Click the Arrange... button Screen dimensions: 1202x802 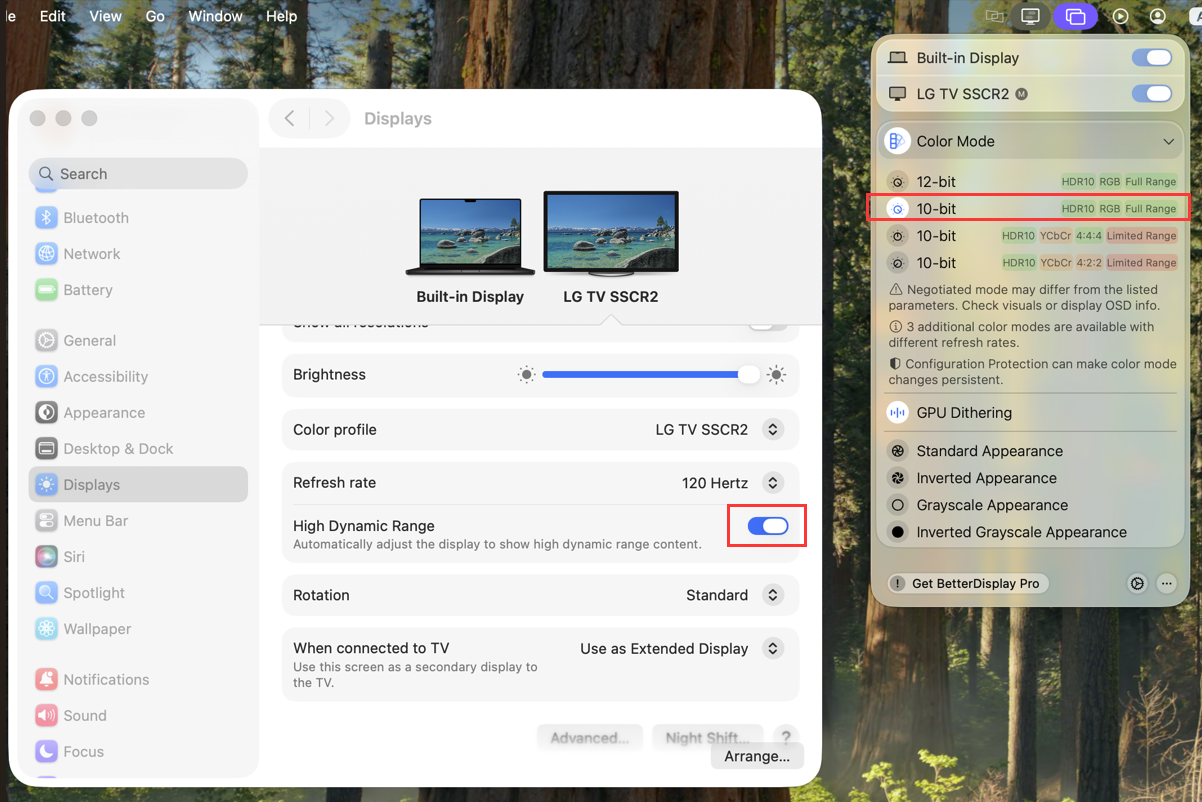pos(757,756)
